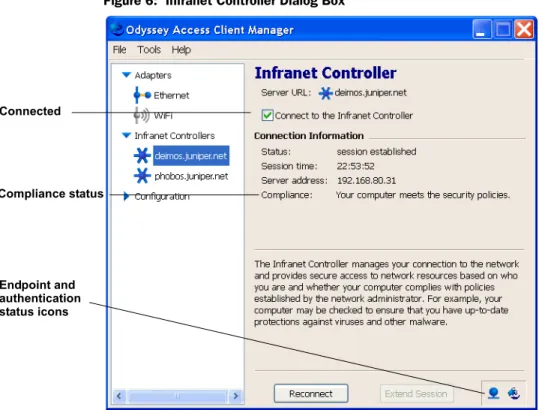Open the Help menu

tap(181, 50)
